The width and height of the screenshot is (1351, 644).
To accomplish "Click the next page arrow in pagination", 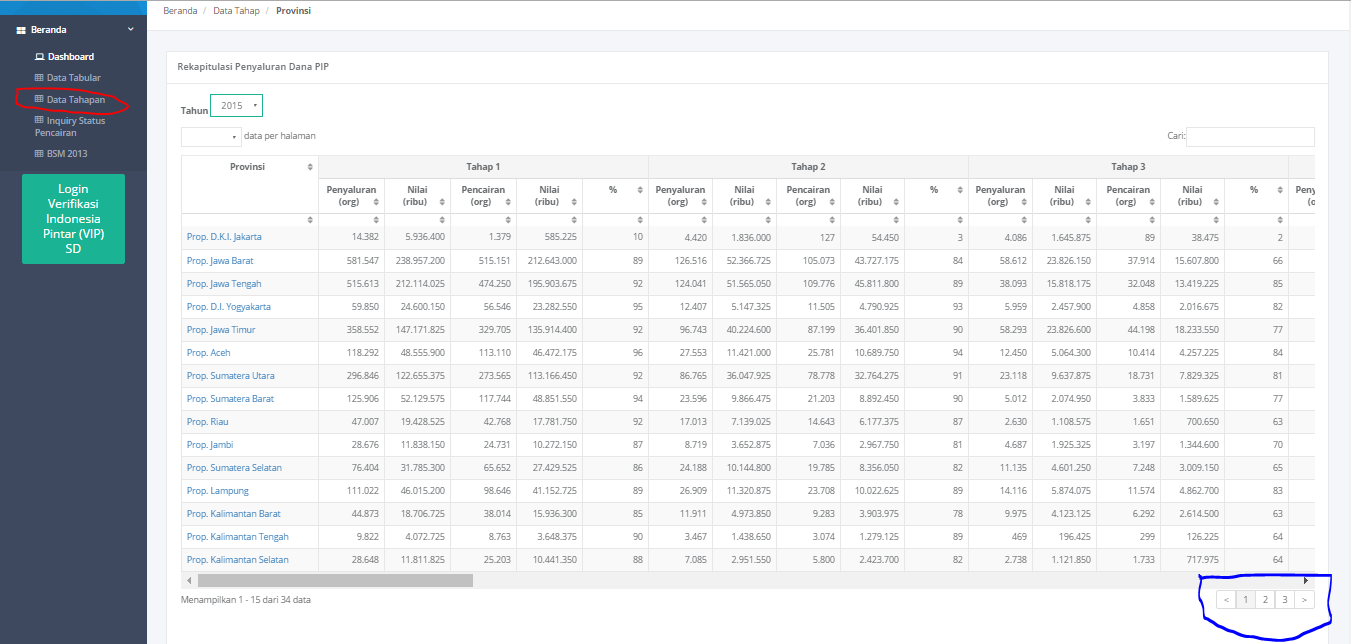I will 1303,600.
